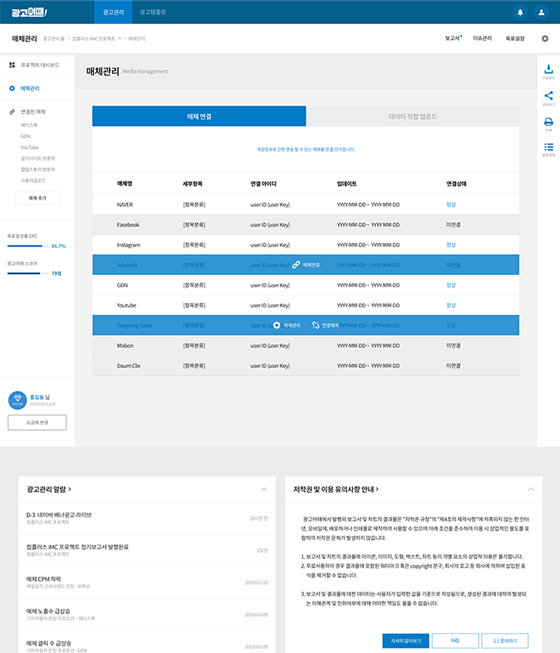Open the 보고서 menu item
The width and height of the screenshot is (560, 653).
coord(453,38)
